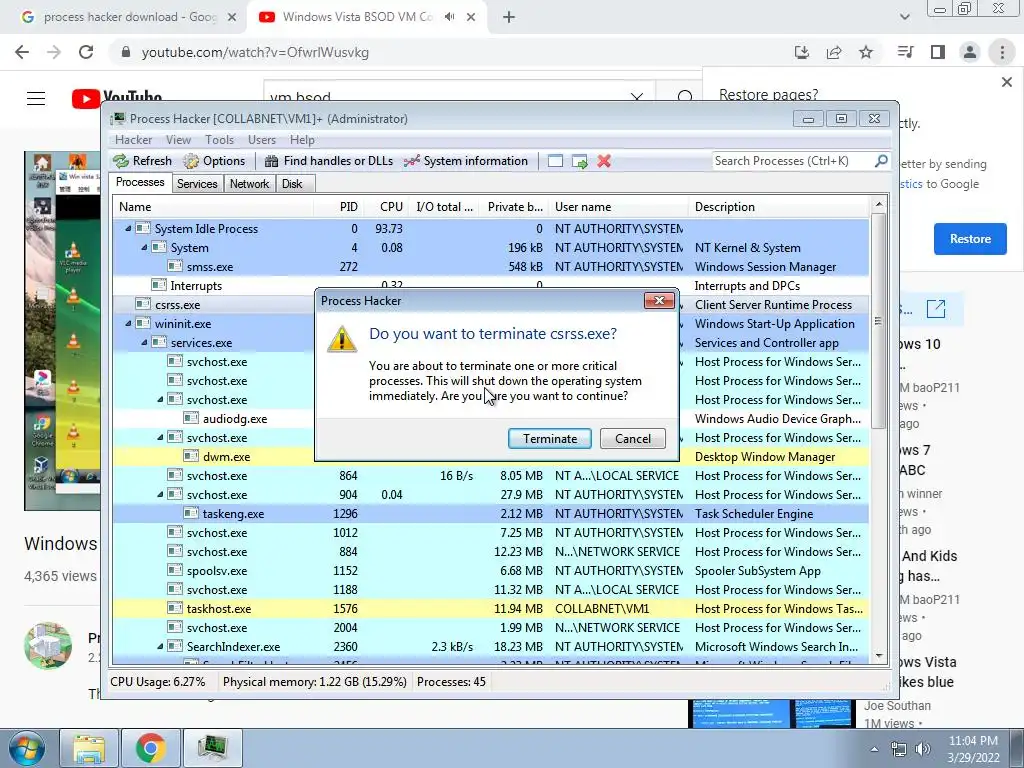The height and width of the screenshot is (768, 1024).
Task: Click the Chrome taskbar icon
Action: 150,748
